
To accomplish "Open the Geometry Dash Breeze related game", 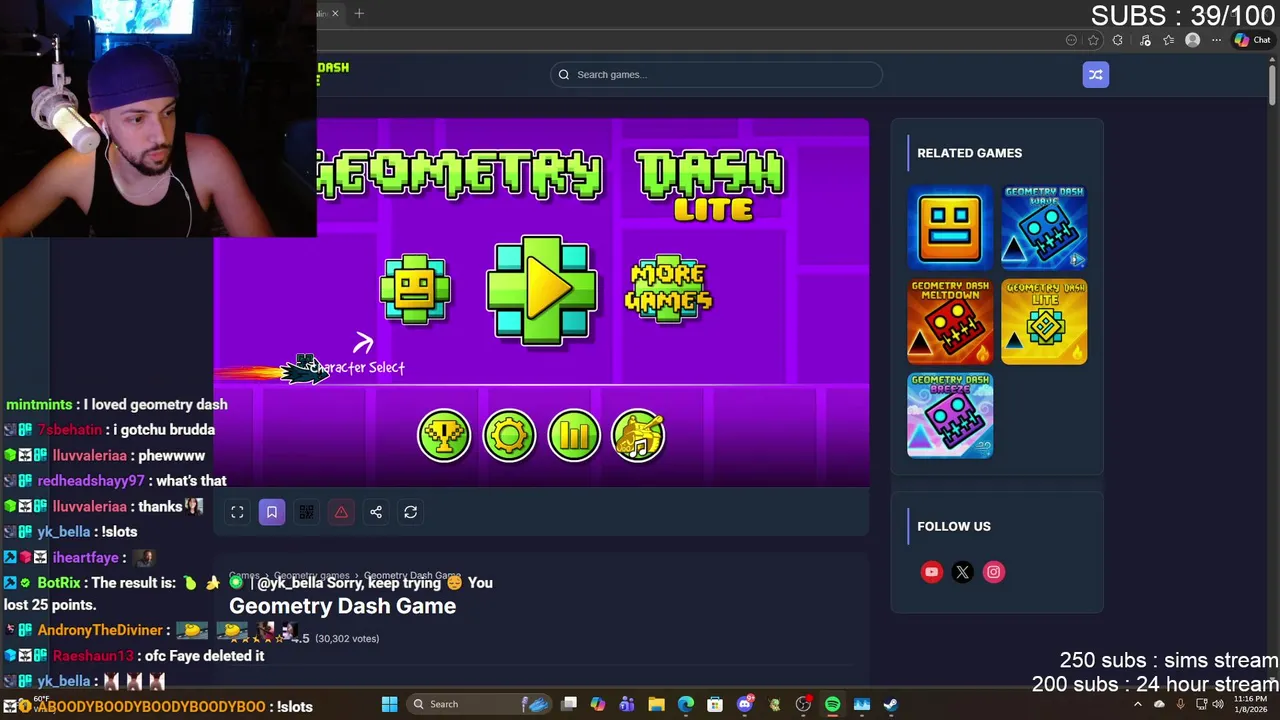I will coord(950,415).
